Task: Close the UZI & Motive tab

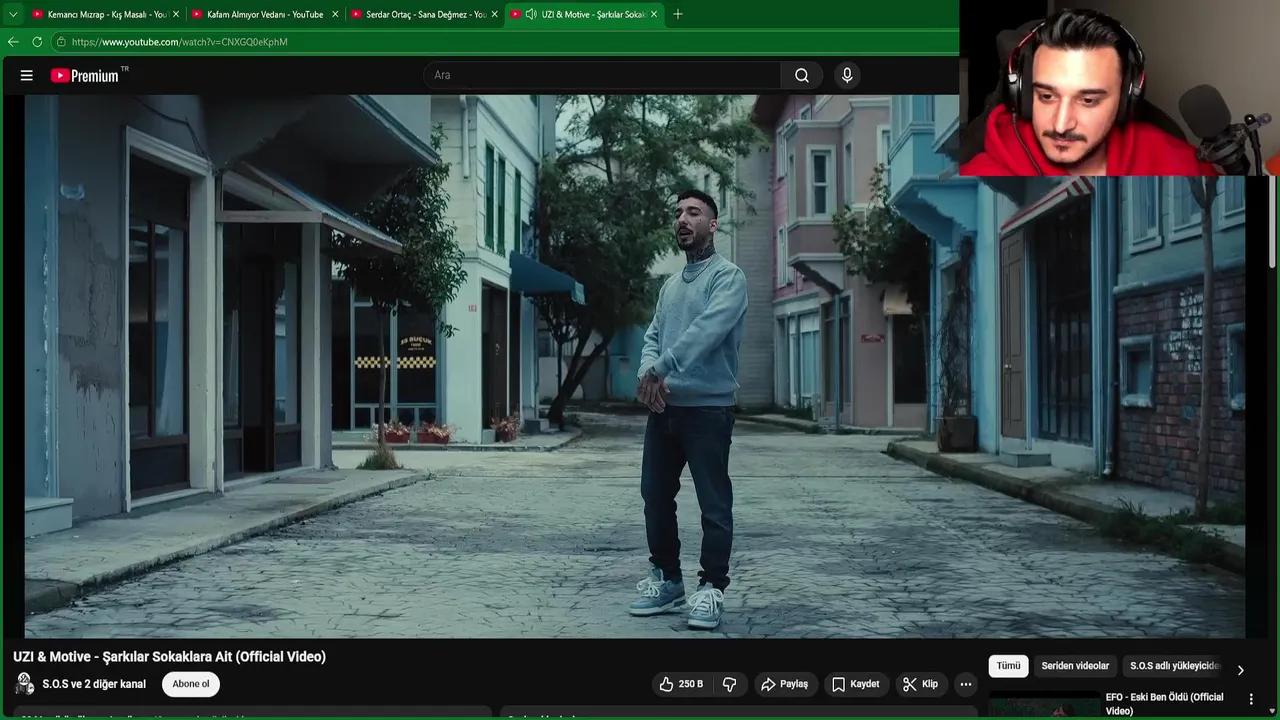Action: pos(653,14)
